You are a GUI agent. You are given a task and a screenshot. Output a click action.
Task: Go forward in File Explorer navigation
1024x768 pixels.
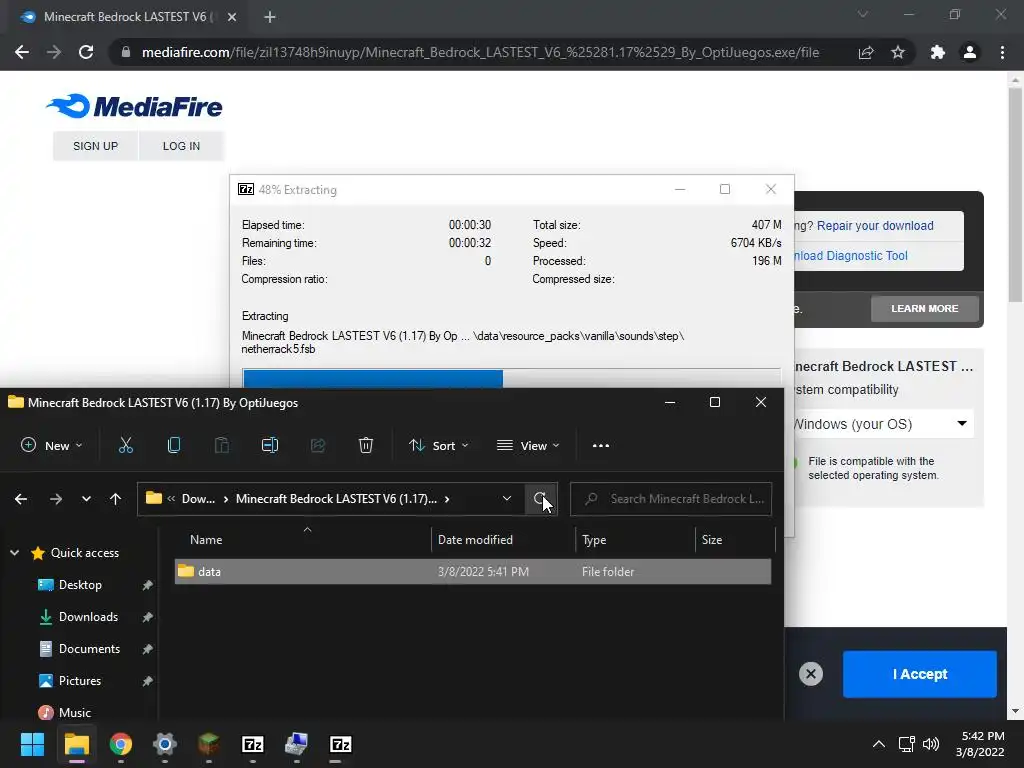(56, 499)
